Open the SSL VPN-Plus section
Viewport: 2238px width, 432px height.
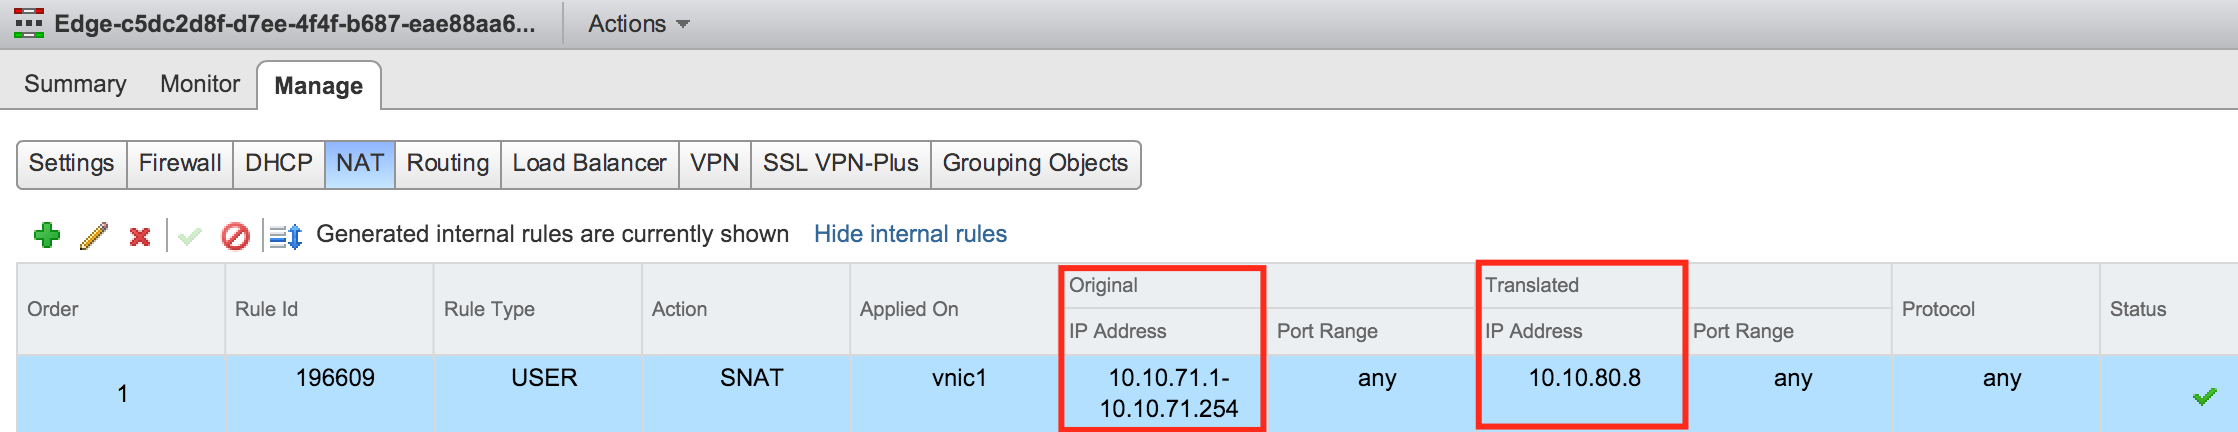840,163
